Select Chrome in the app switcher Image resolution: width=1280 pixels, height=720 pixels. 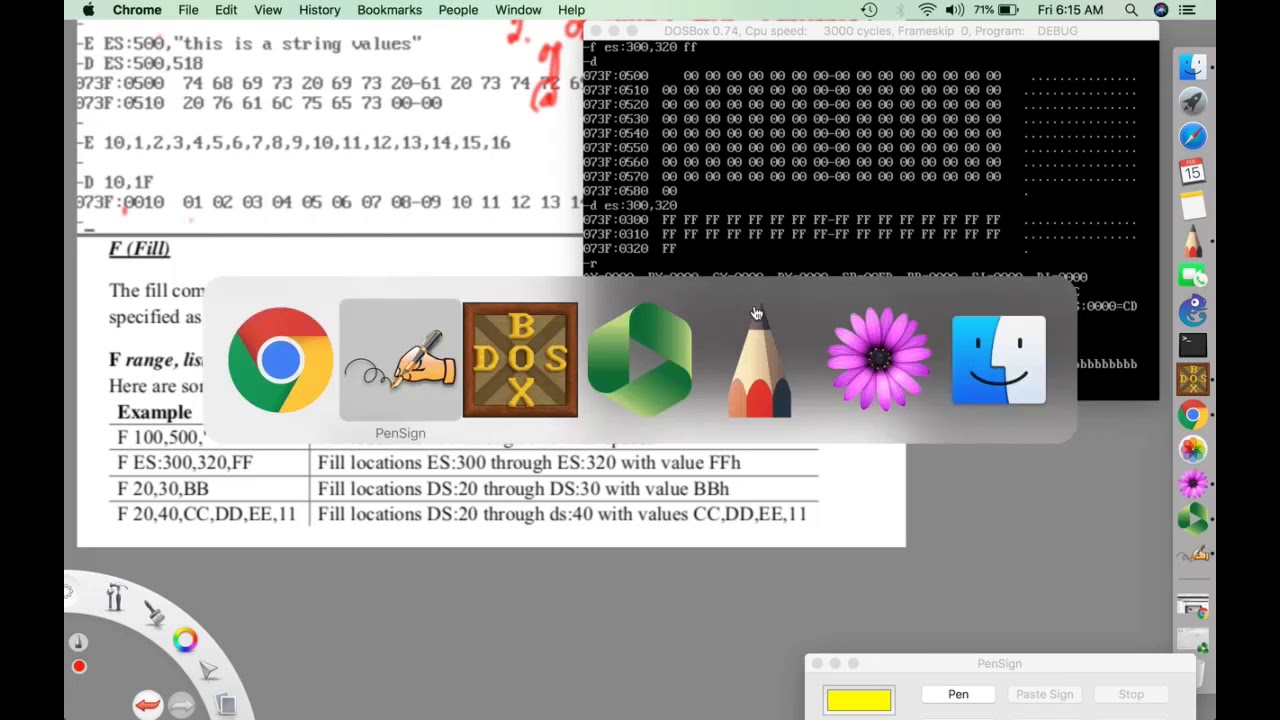click(280, 360)
